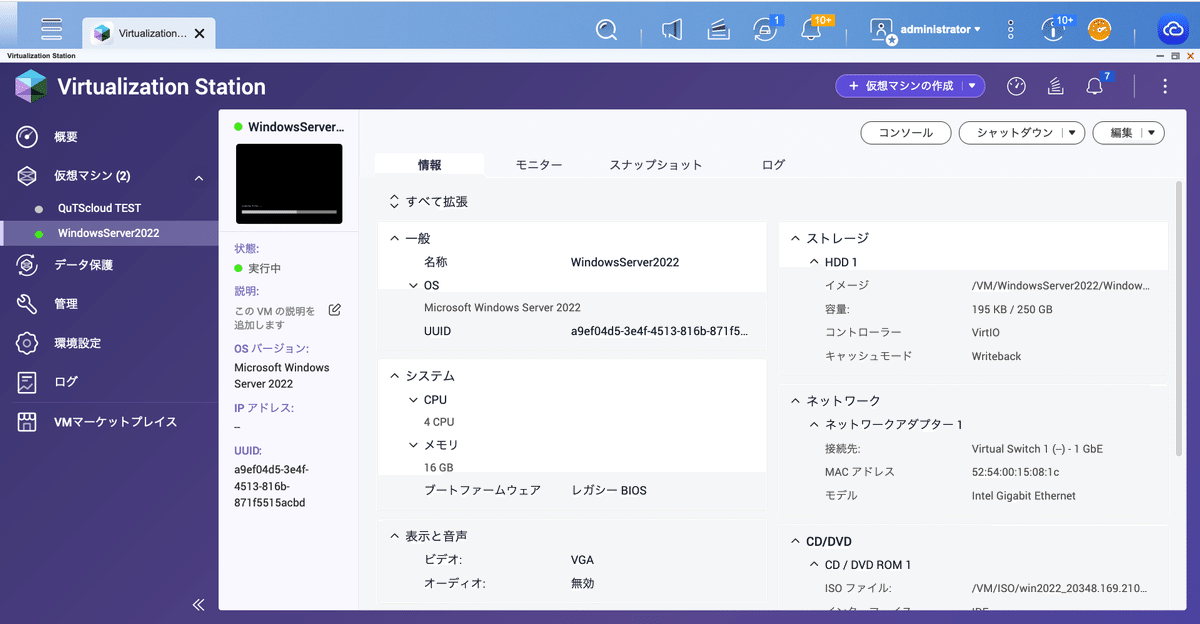Image resolution: width=1200 pixels, height=624 pixels.
Task: Click the レガシー BIOS value
Action: [609, 491]
